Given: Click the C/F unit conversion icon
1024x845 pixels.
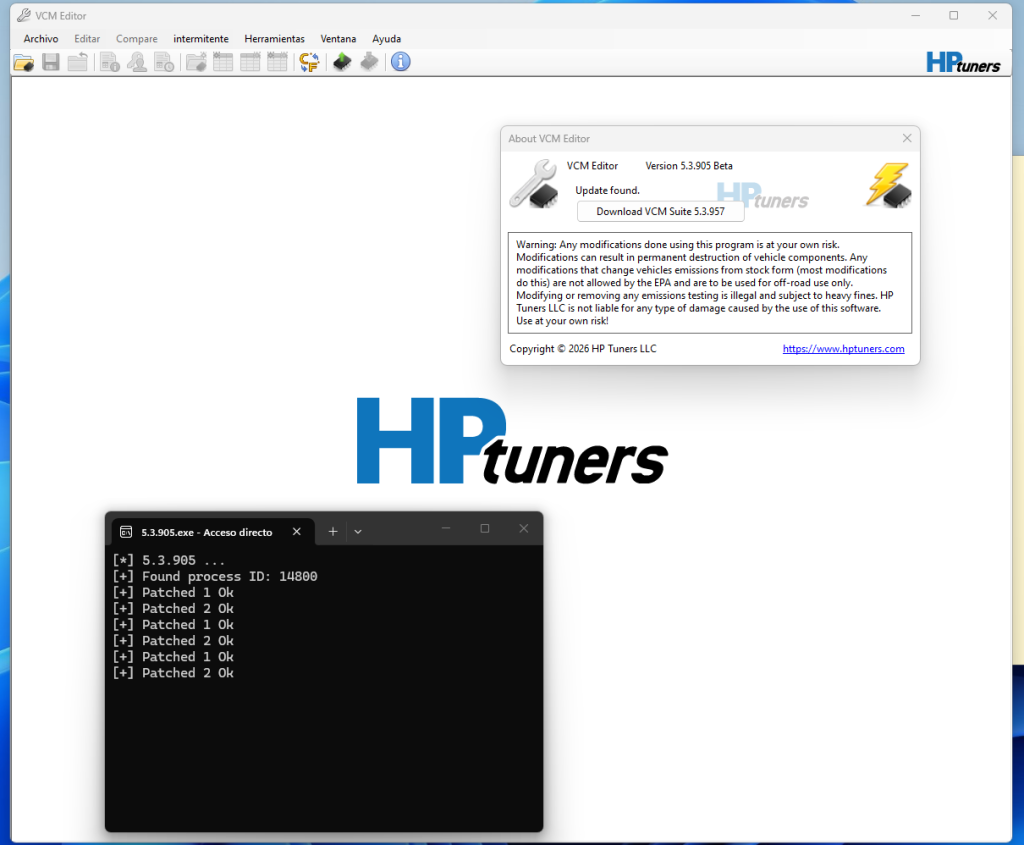Looking at the screenshot, I should [x=309, y=62].
